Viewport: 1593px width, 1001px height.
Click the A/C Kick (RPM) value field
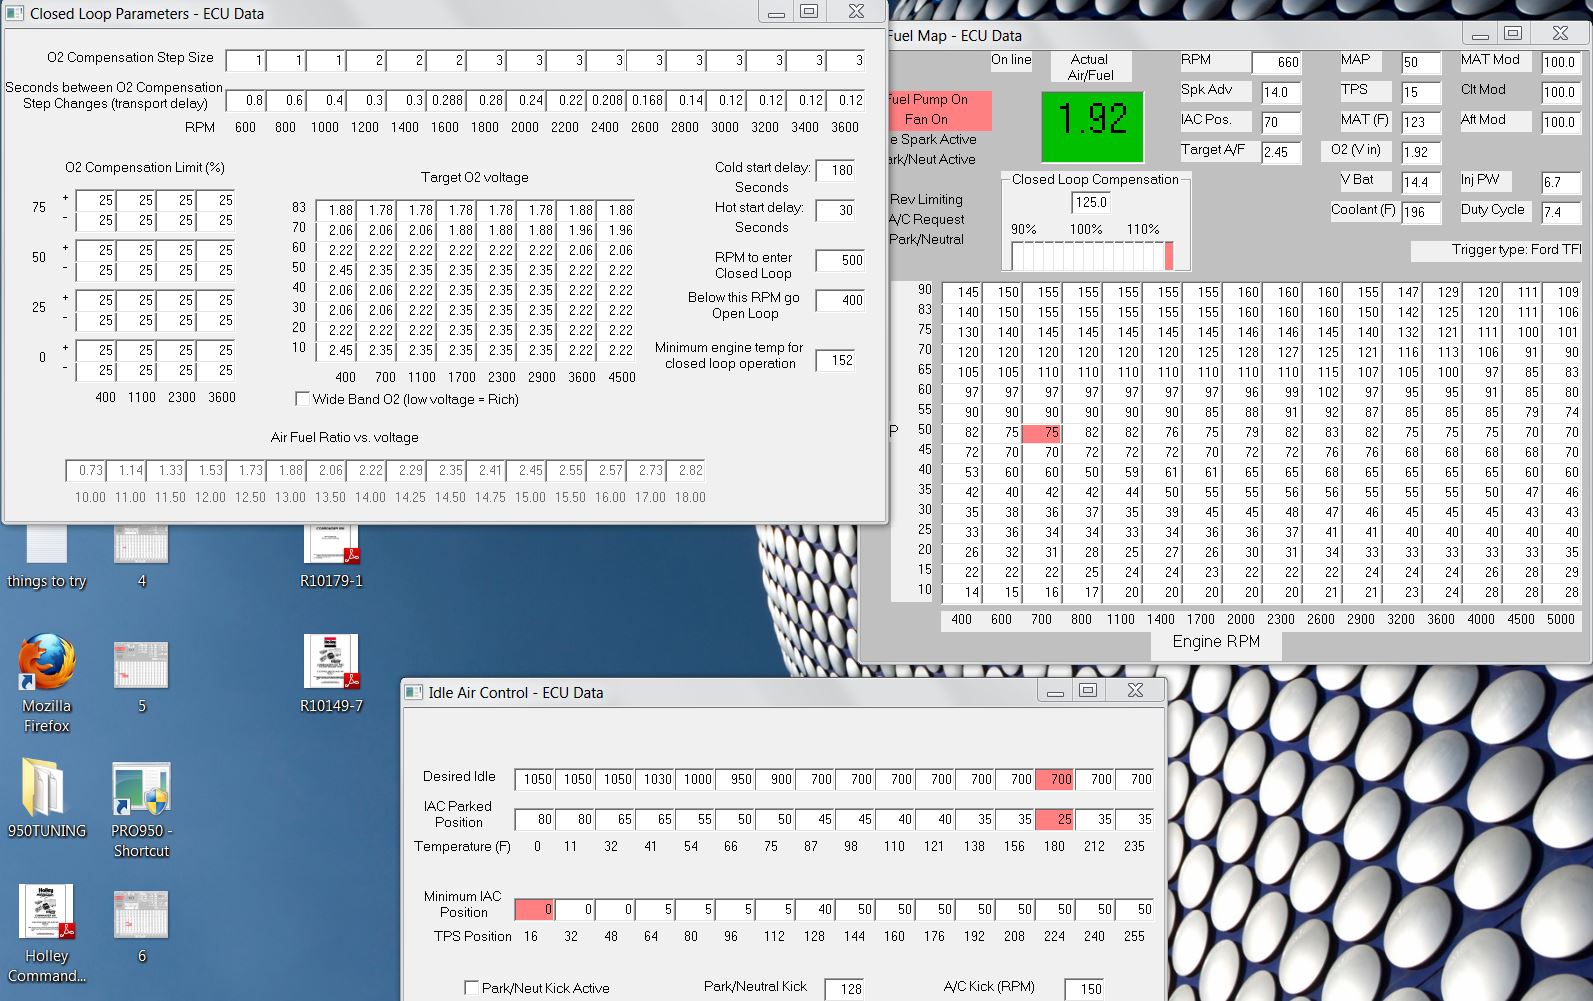click(1084, 989)
